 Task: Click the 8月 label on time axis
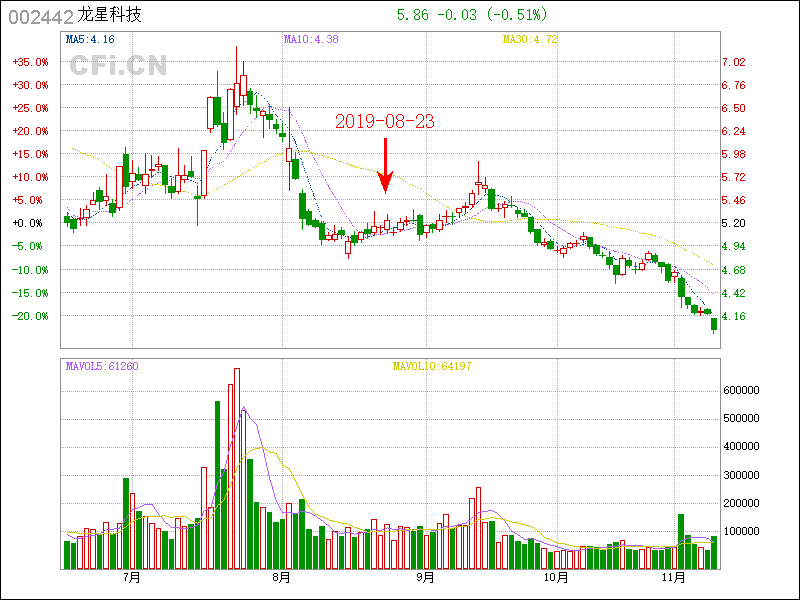[x=281, y=578]
